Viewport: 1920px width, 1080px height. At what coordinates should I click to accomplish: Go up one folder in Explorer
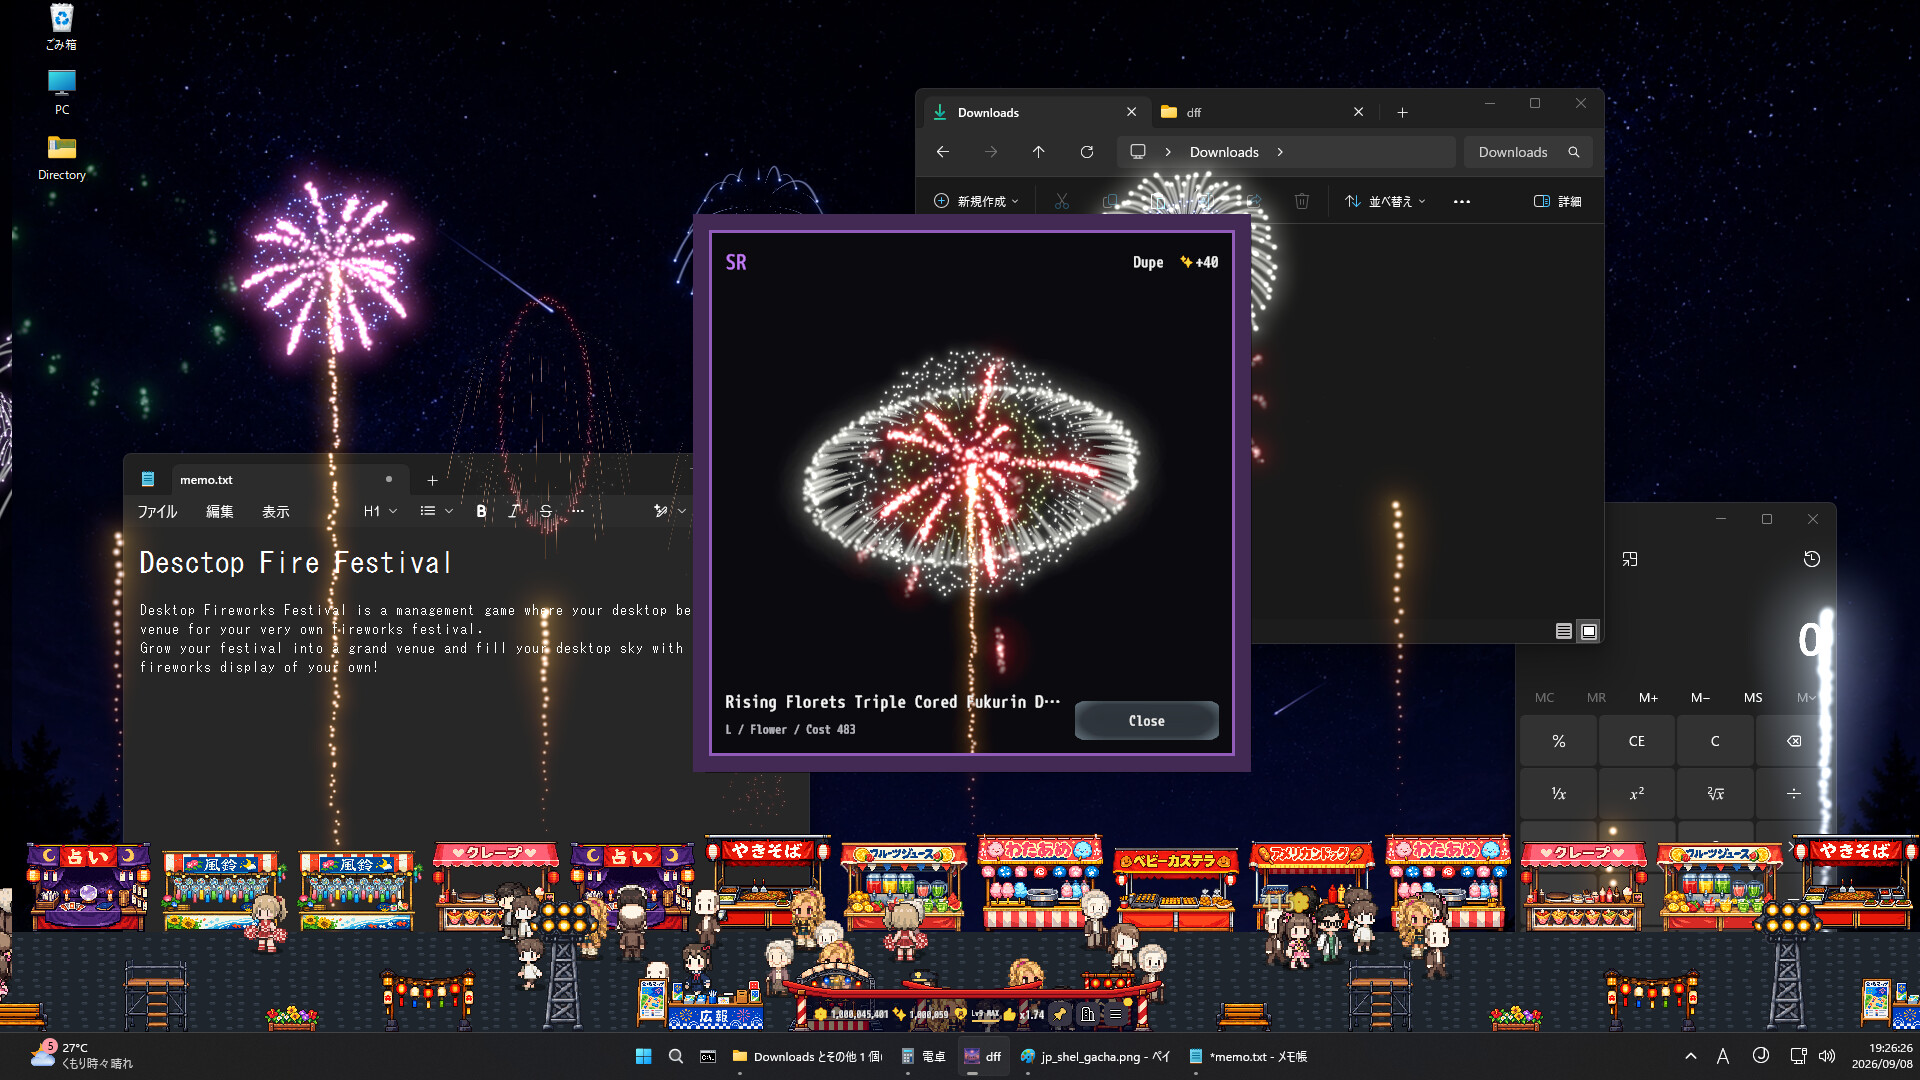click(x=1038, y=152)
